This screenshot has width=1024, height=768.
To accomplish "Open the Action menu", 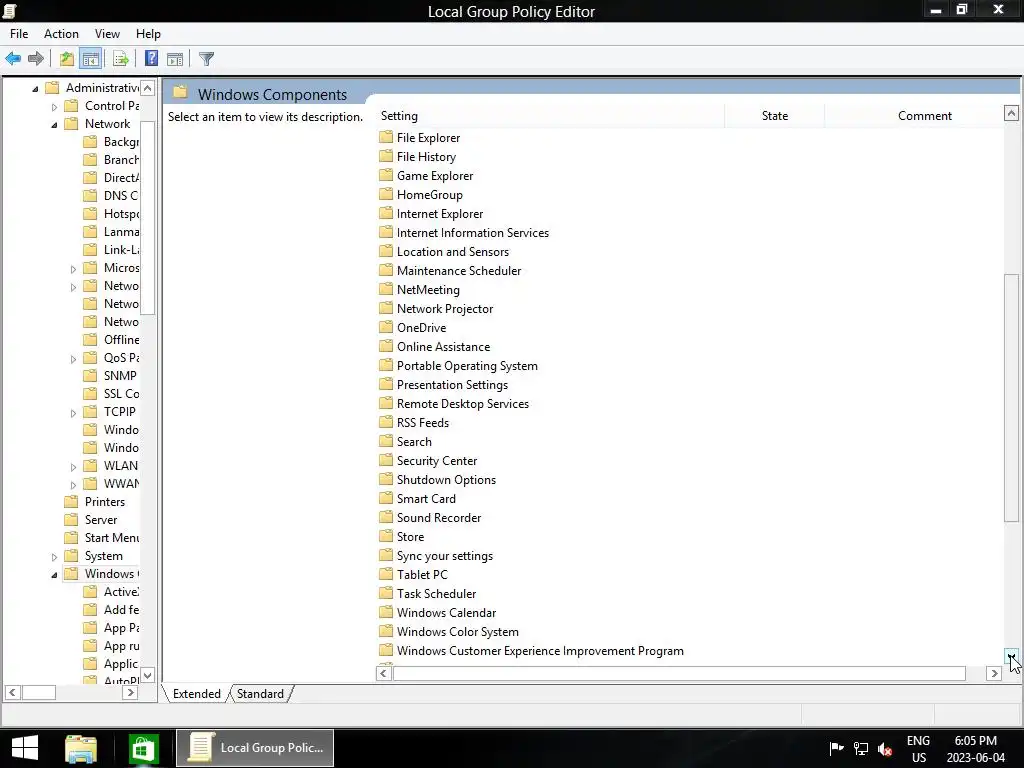I will 61,33.
